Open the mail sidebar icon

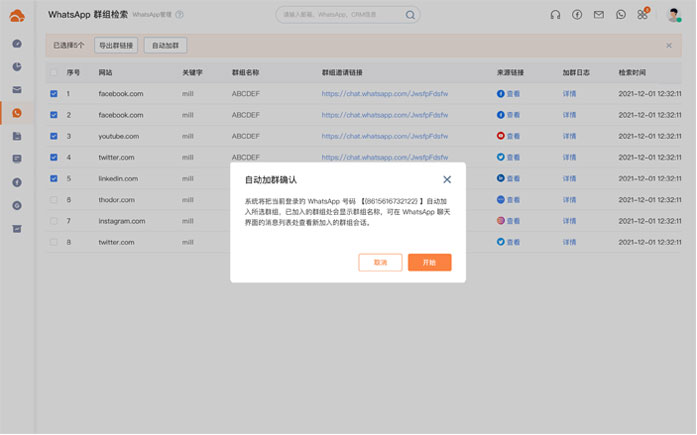pos(17,90)
